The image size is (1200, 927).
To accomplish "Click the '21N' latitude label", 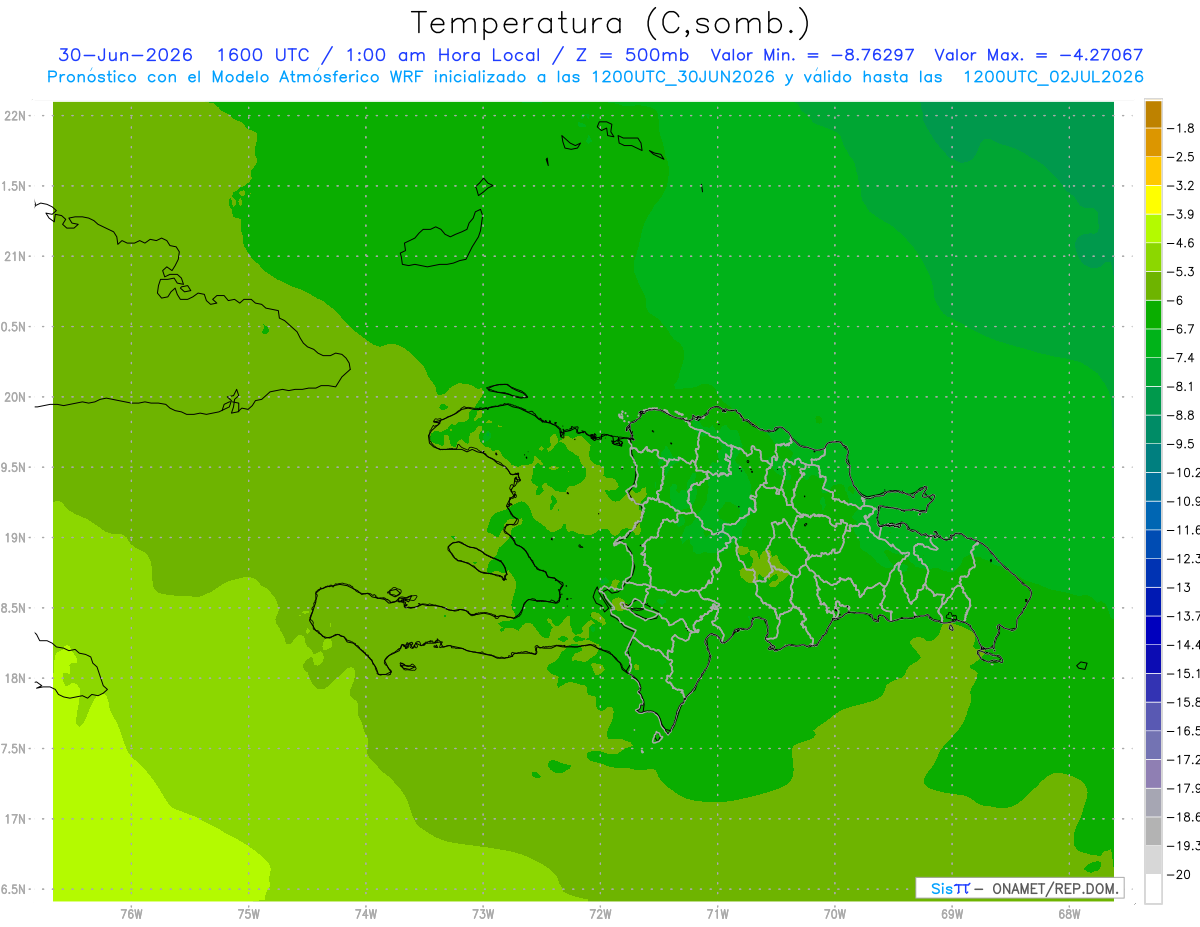I will (16, 257).
